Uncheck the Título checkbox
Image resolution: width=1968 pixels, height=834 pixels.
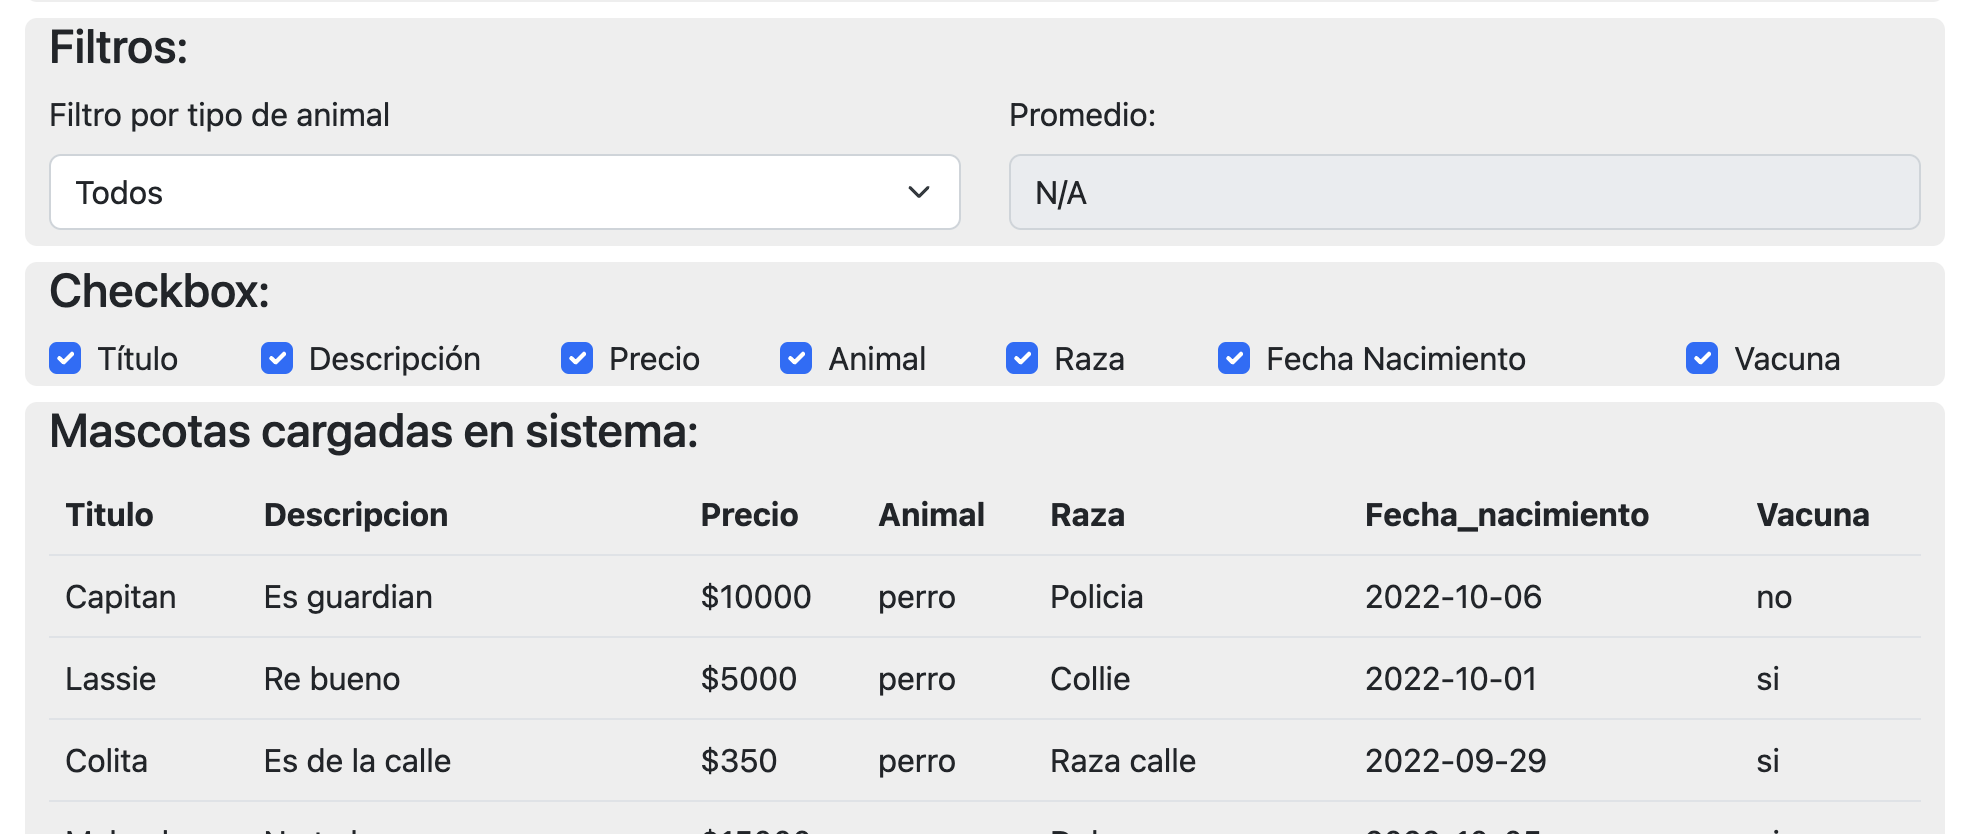click(65, 358)
